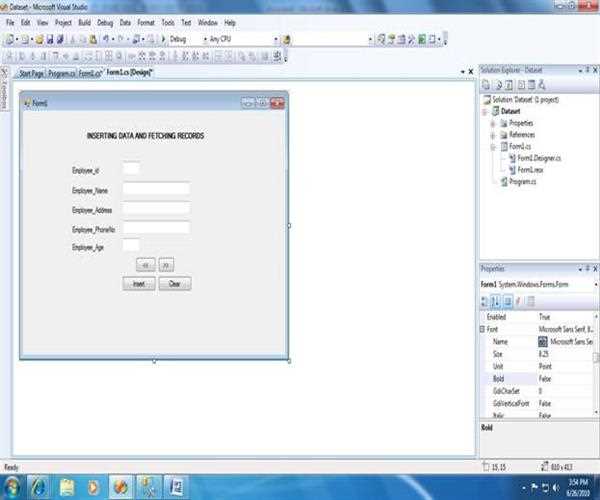This screenshot has width=600, height=500.
Task: Click Categorized view icon in Properties panel
Action: point(486,301)
